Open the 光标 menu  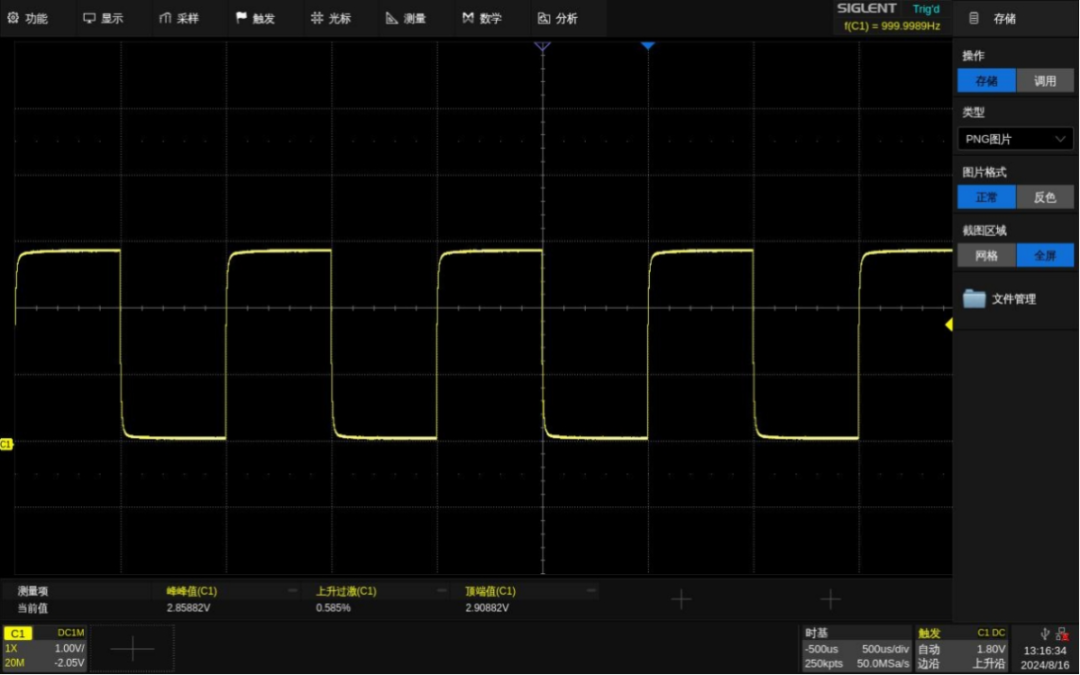pyautogui.click(x=331, y=19)
